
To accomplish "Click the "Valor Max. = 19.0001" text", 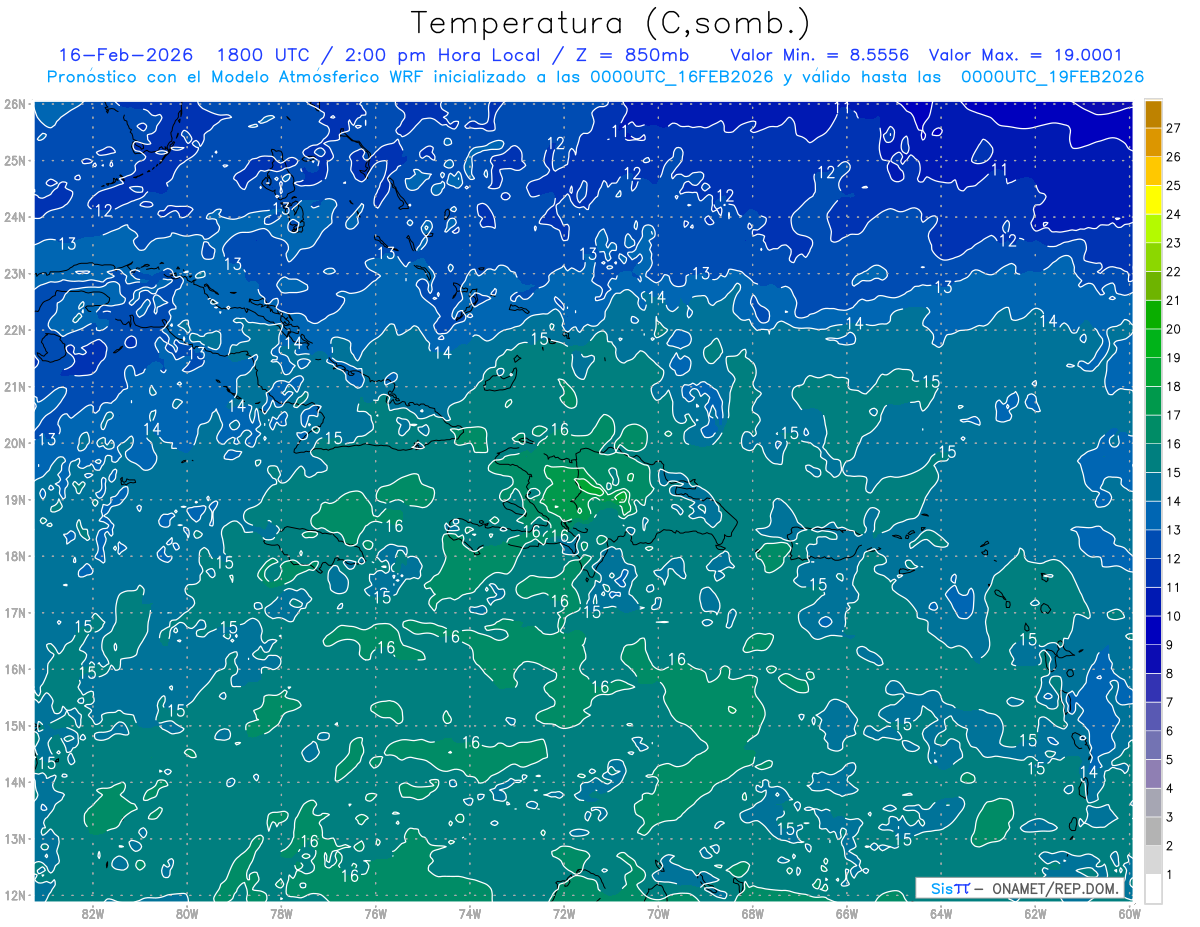I will [x=1026, y=55].
